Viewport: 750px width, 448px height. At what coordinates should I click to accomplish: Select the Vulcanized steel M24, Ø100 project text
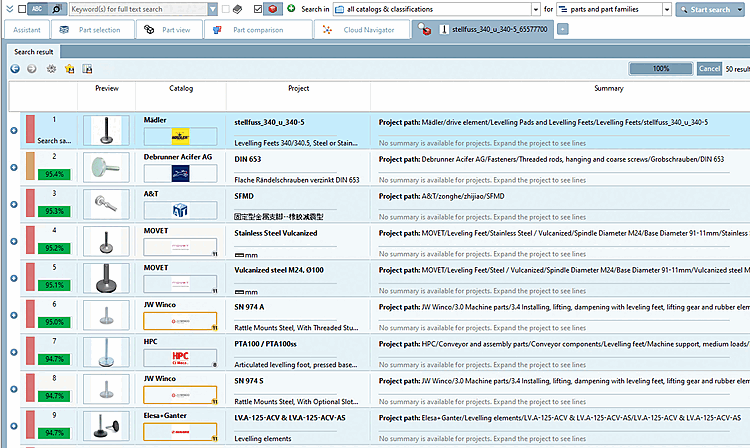point(279,270)
